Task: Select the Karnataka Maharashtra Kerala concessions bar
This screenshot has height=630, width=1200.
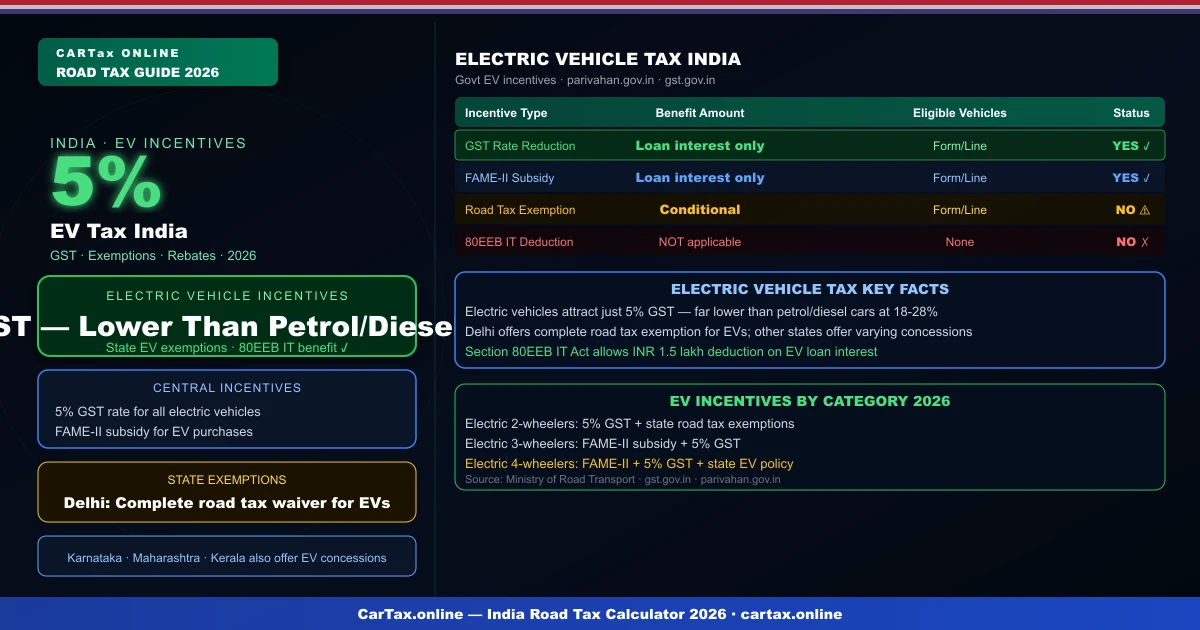Action: click(x=227, y=556)
